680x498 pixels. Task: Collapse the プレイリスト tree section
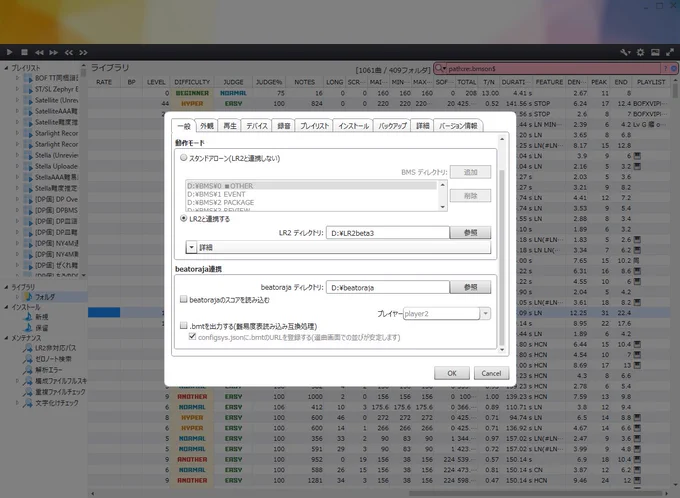tap(6, 68)
